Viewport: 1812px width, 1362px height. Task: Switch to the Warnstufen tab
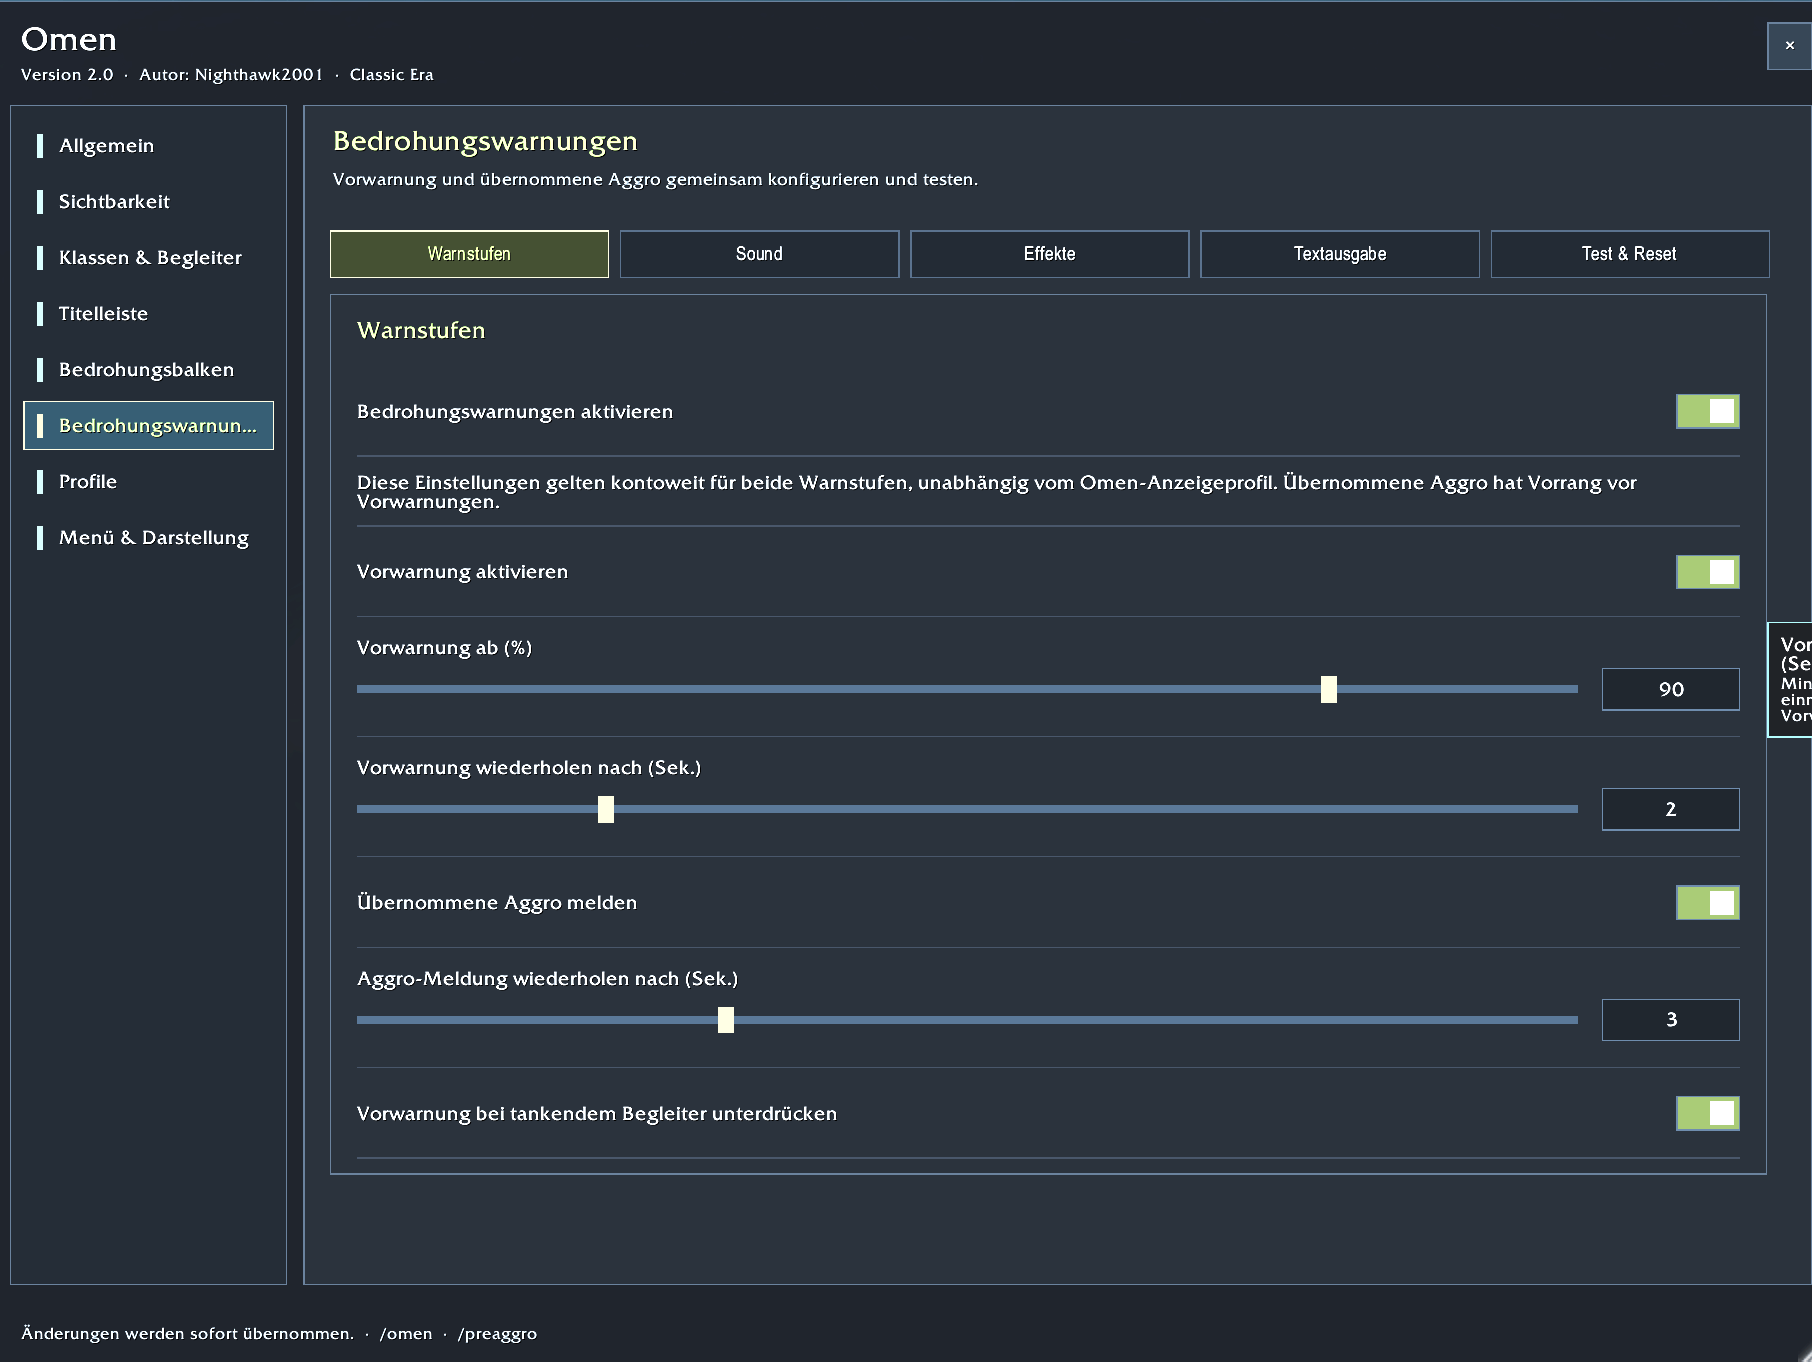(469, 254)
